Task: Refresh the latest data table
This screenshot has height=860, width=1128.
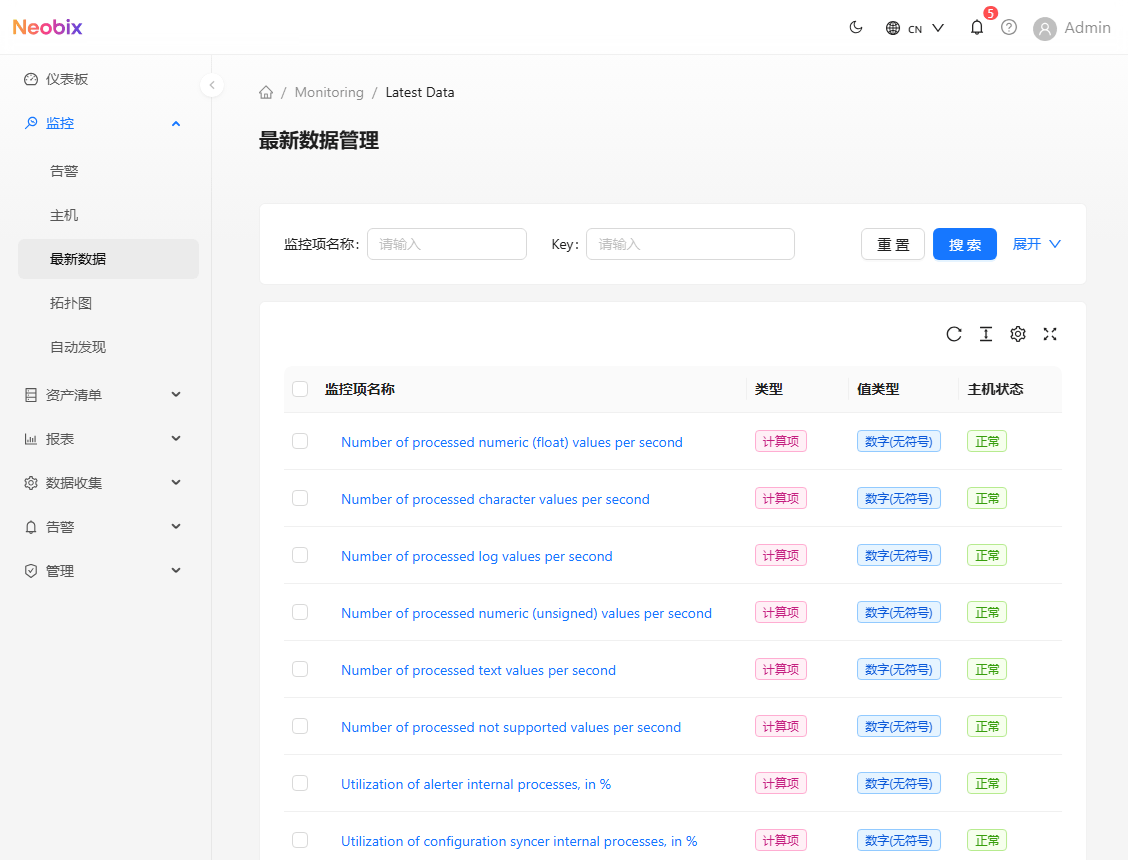Action: coord(954,334)
